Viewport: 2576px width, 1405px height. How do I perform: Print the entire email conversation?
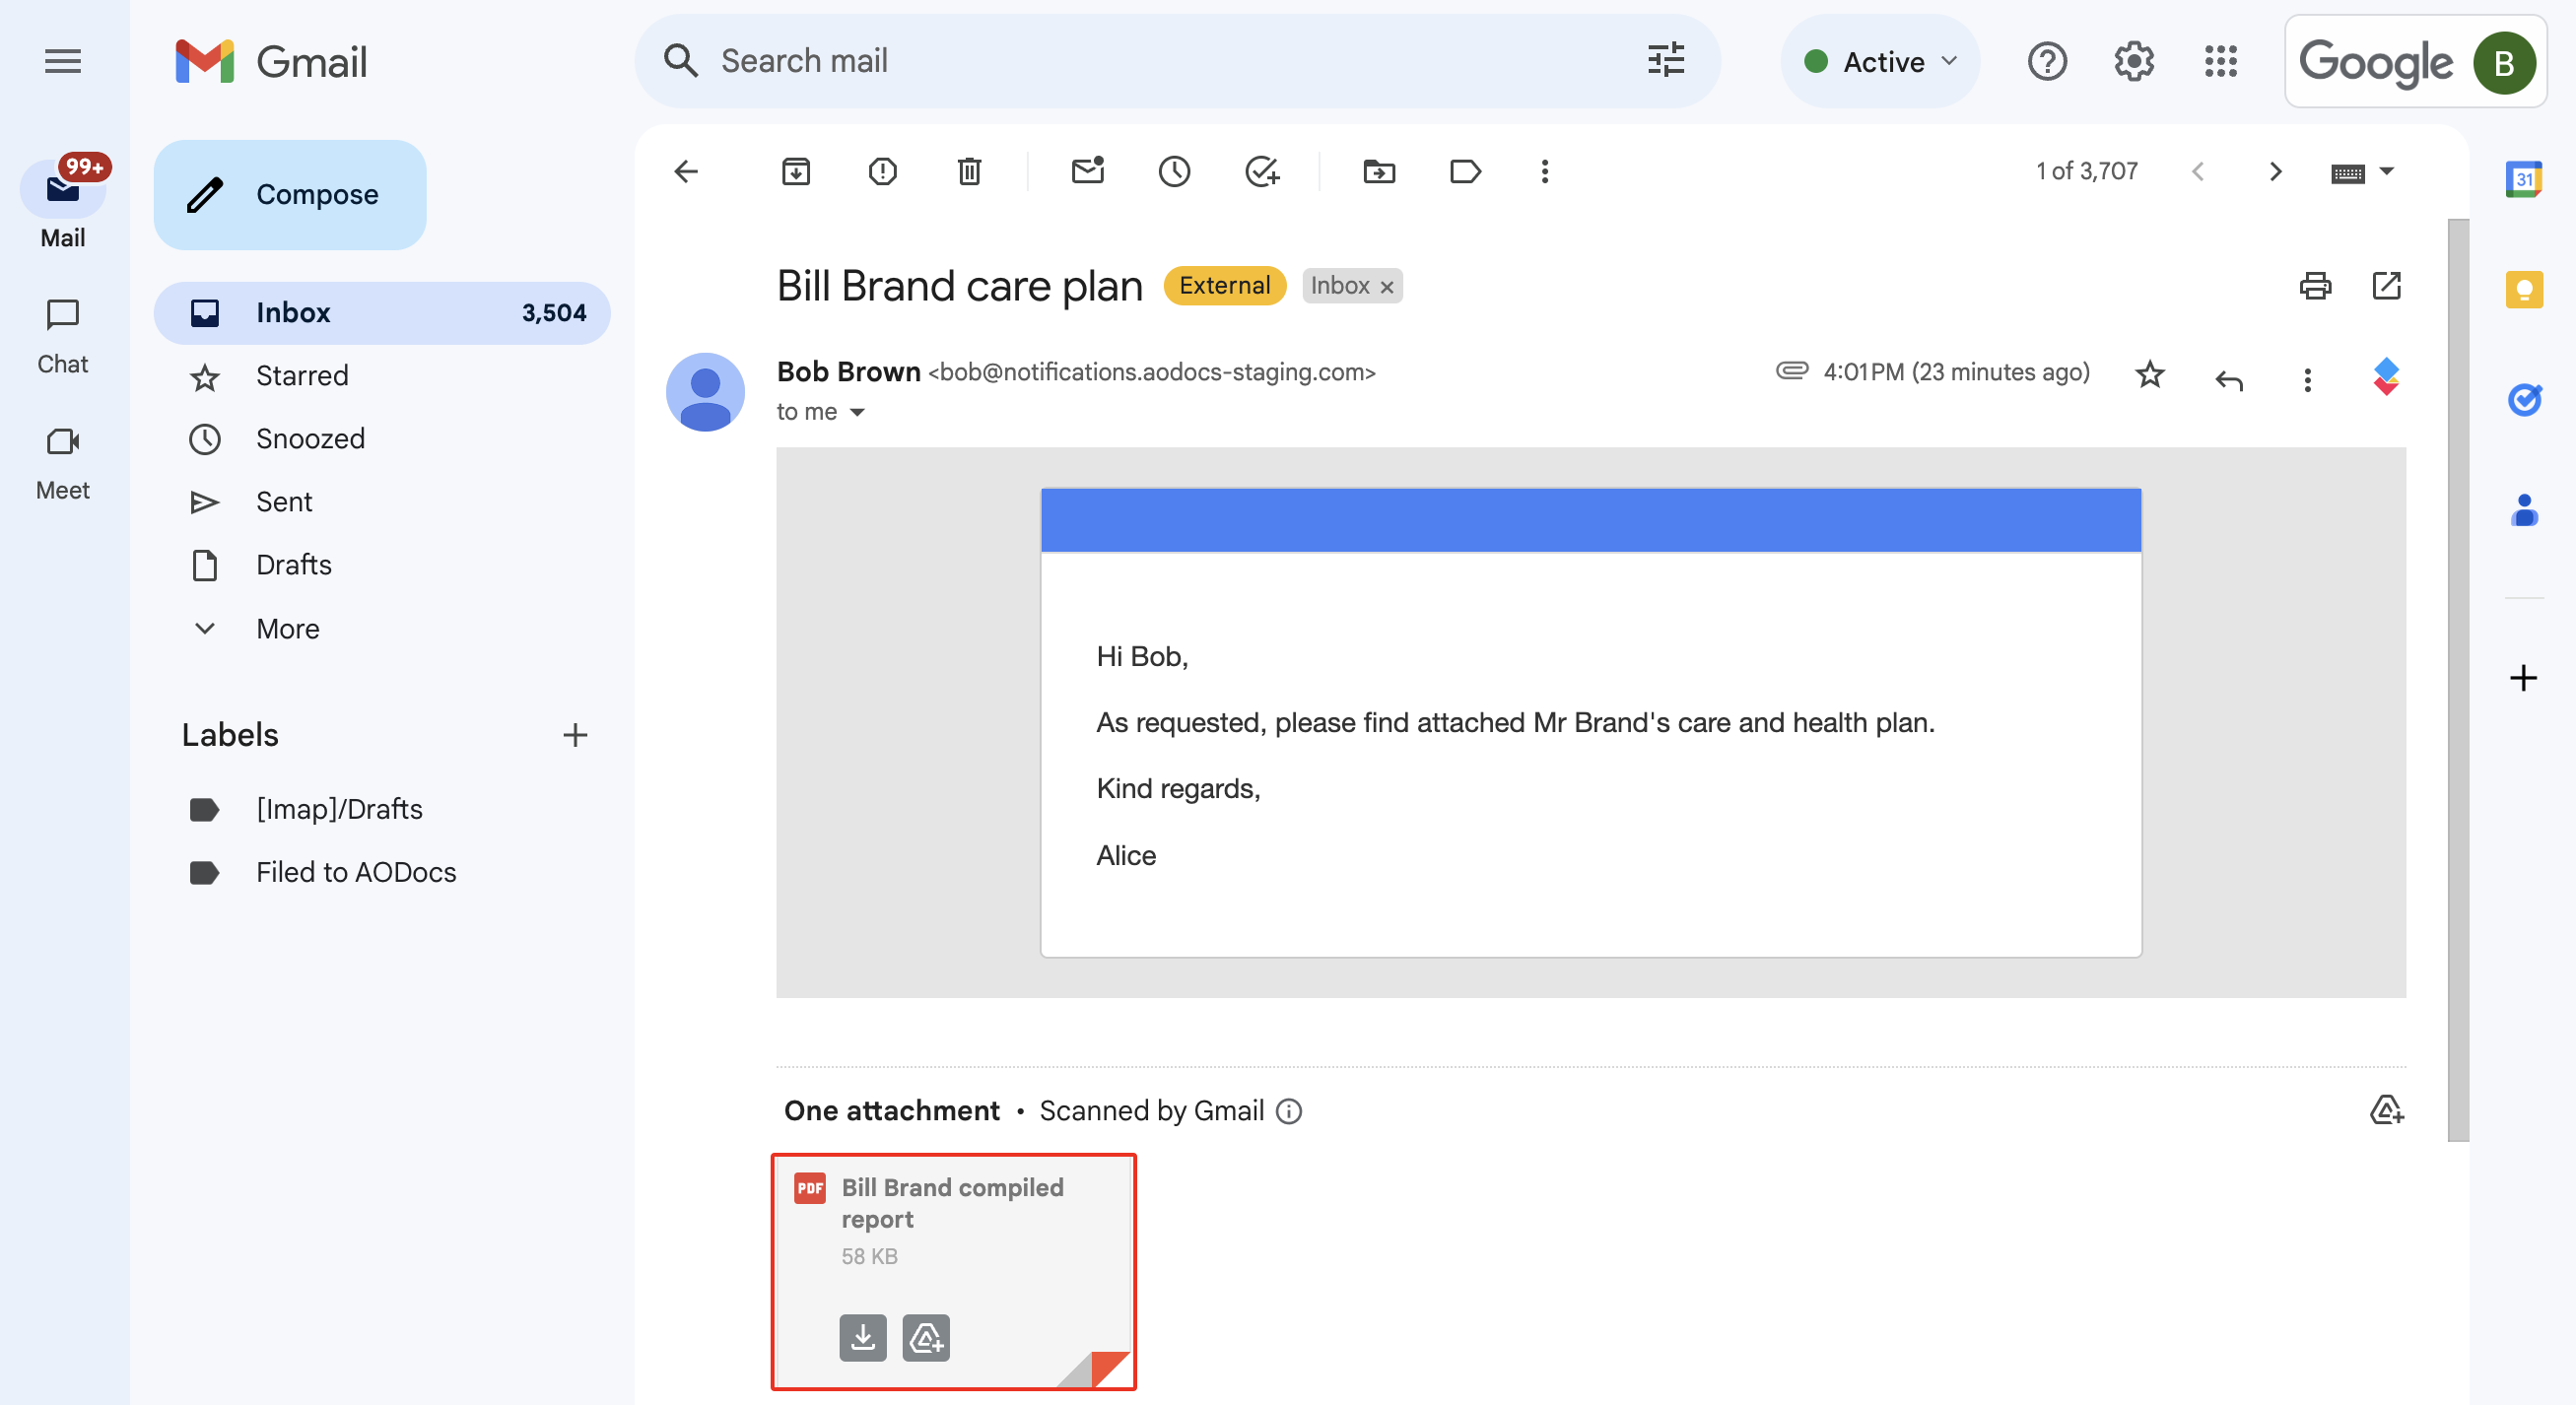point(2315,286)
